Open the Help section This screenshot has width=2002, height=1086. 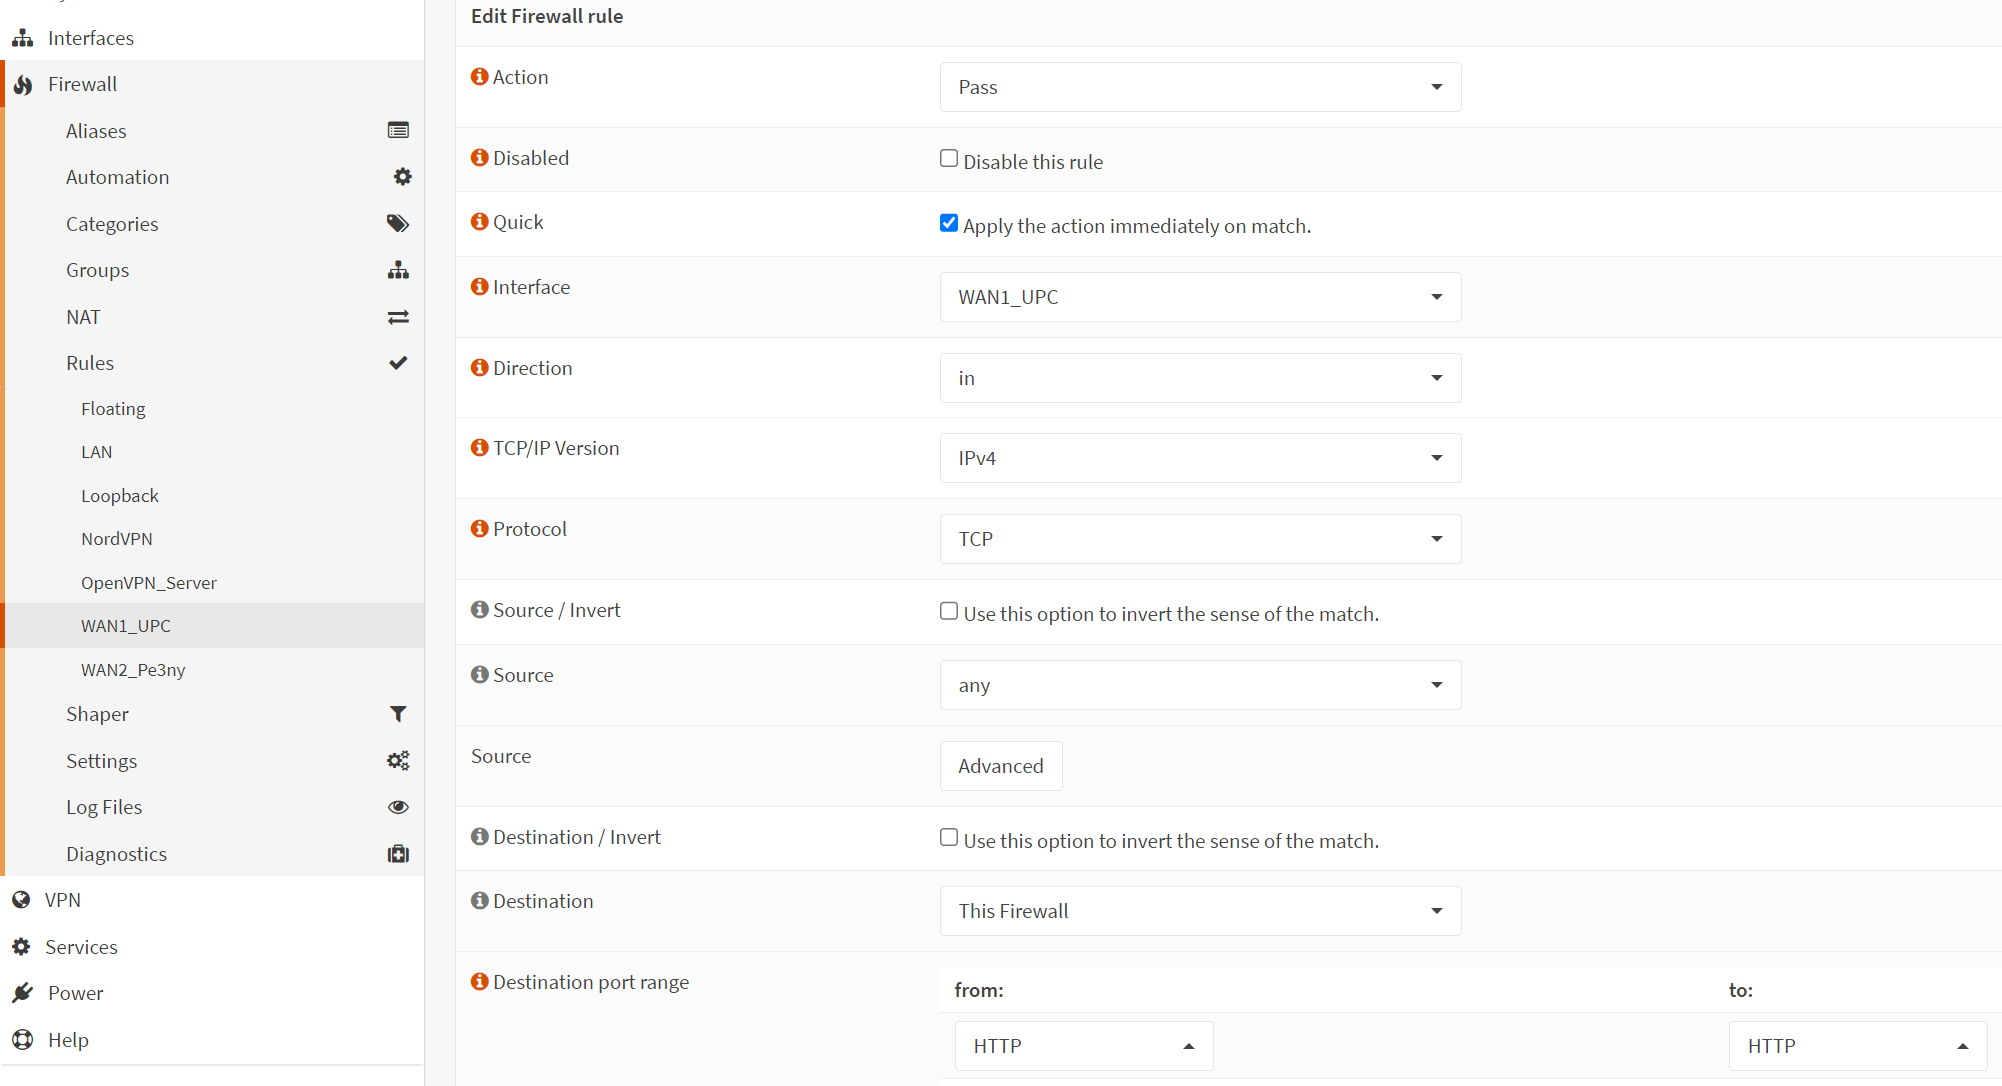point(67,1040)
